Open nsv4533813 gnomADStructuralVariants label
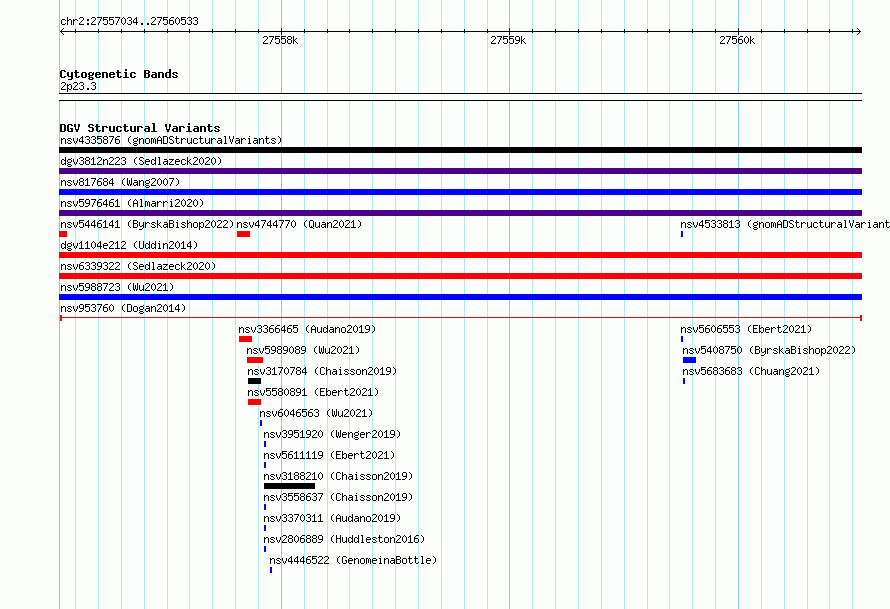 [x=785, y=224]
